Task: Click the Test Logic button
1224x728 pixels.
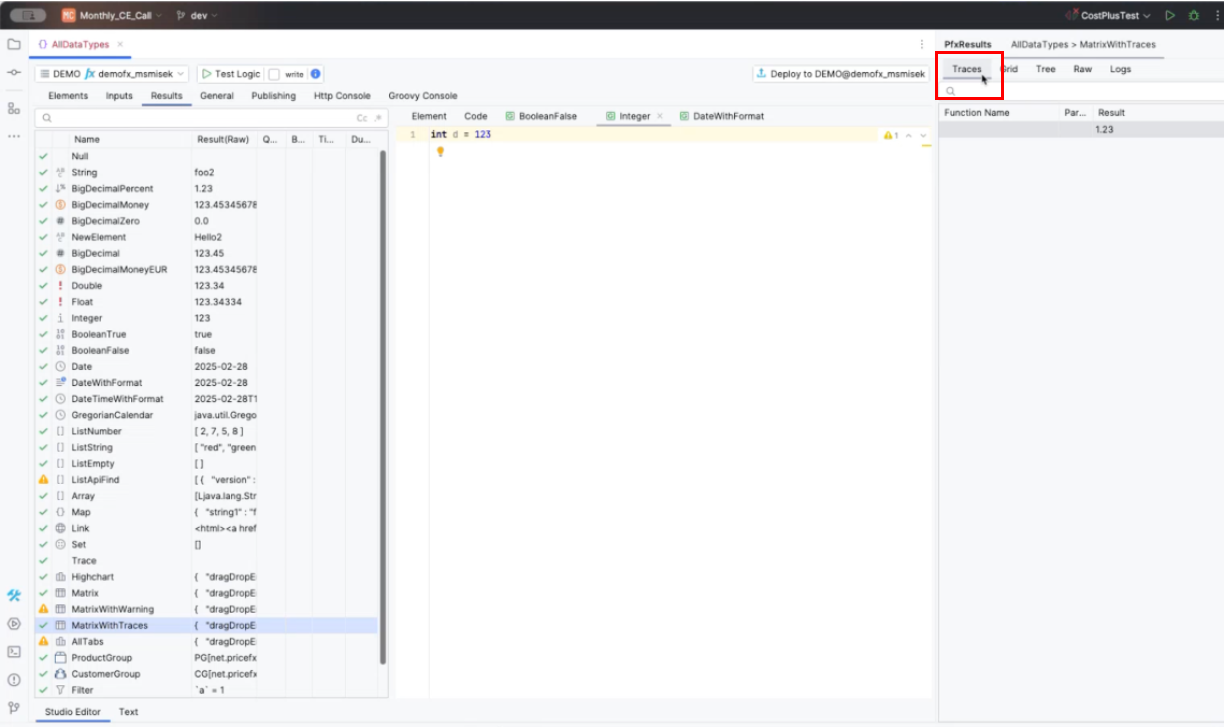Action: pyautogui.click(x=229, y=74)
